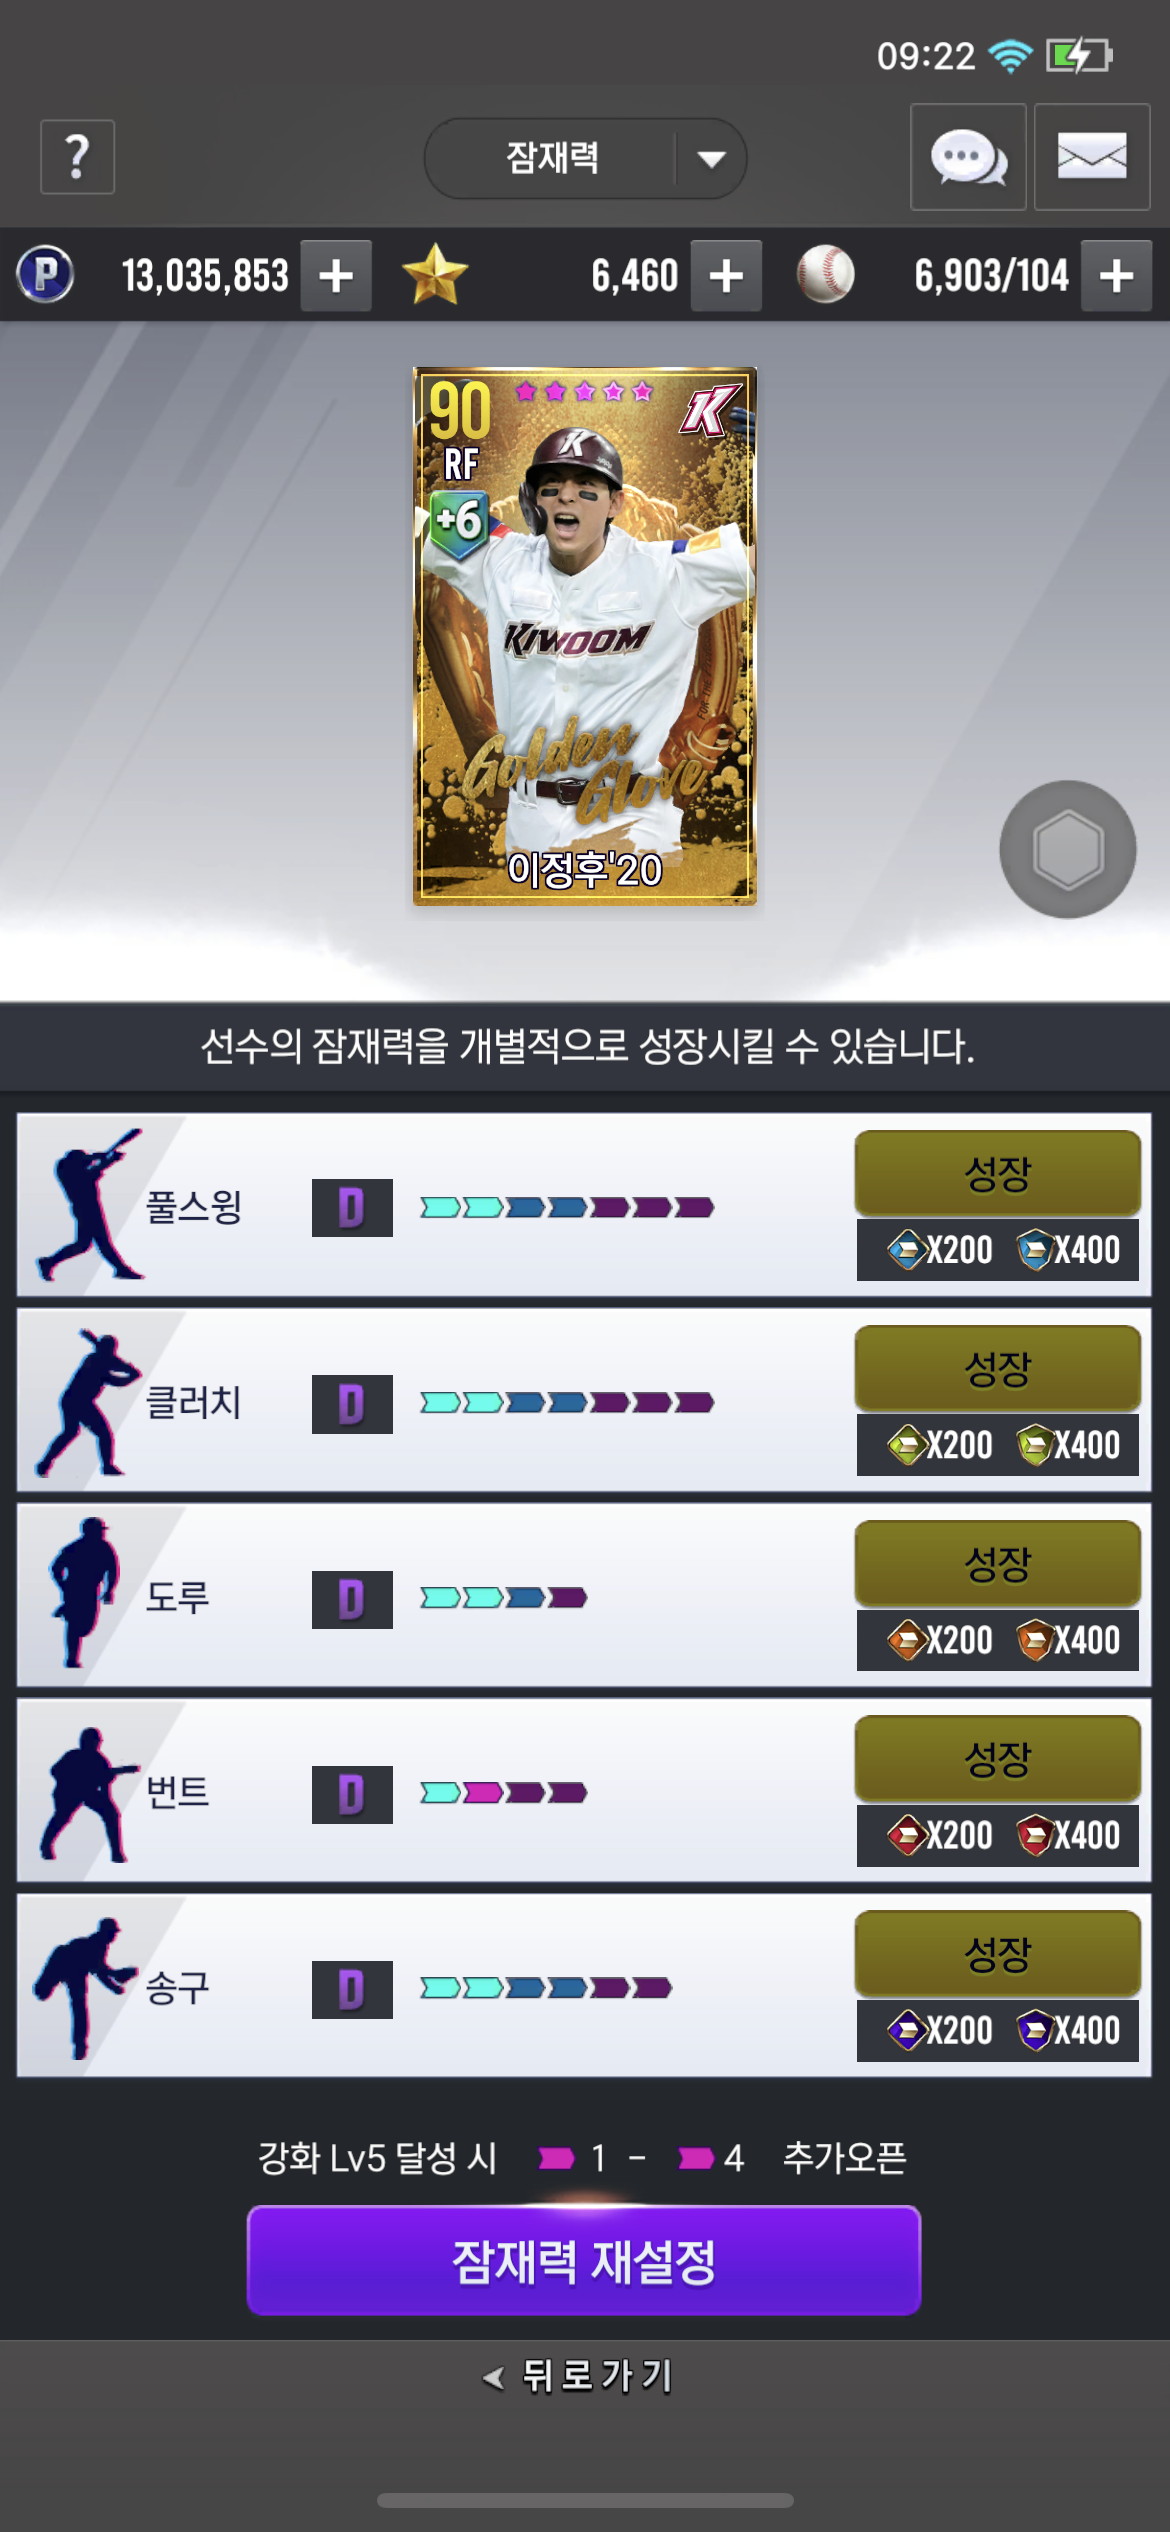Tap 성장 button for 번트
Screen dimensions: 1170x2532
[997, 1759]
